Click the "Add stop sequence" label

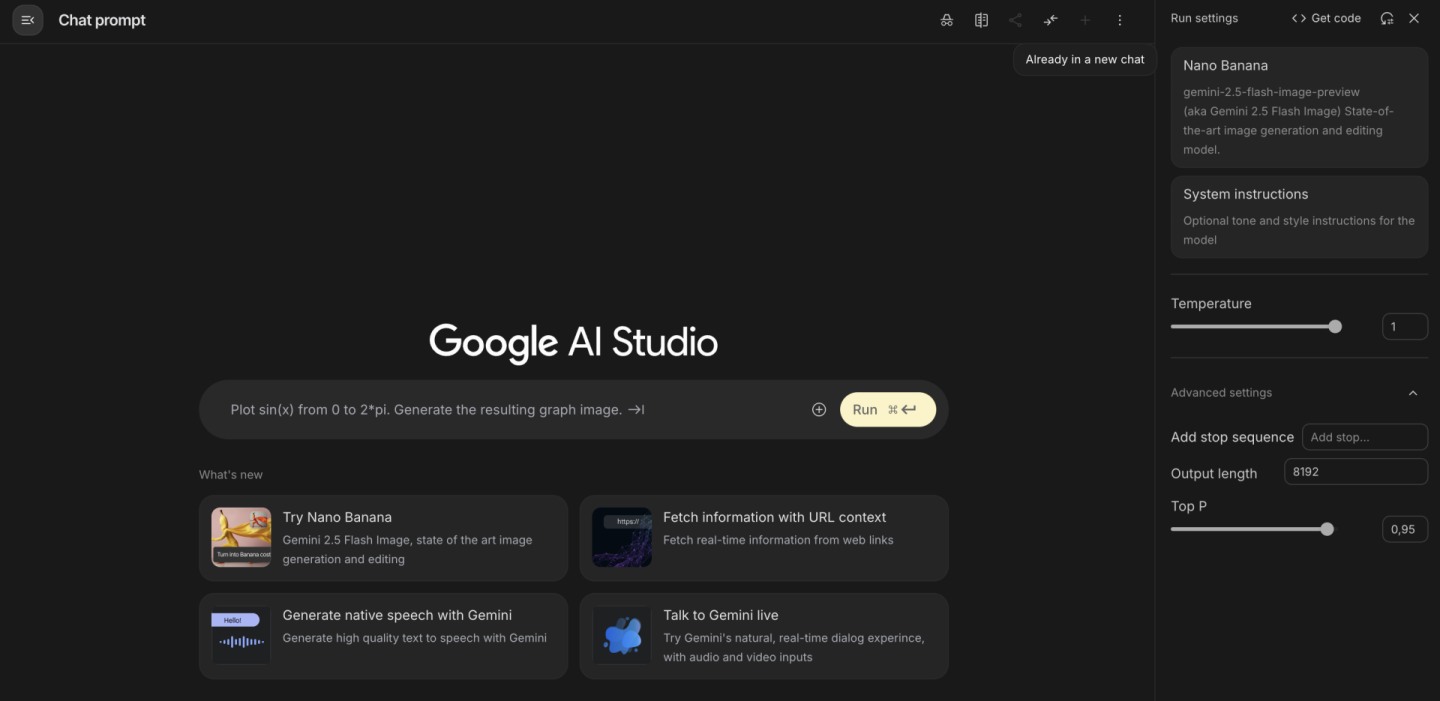tap(1232, 437)
